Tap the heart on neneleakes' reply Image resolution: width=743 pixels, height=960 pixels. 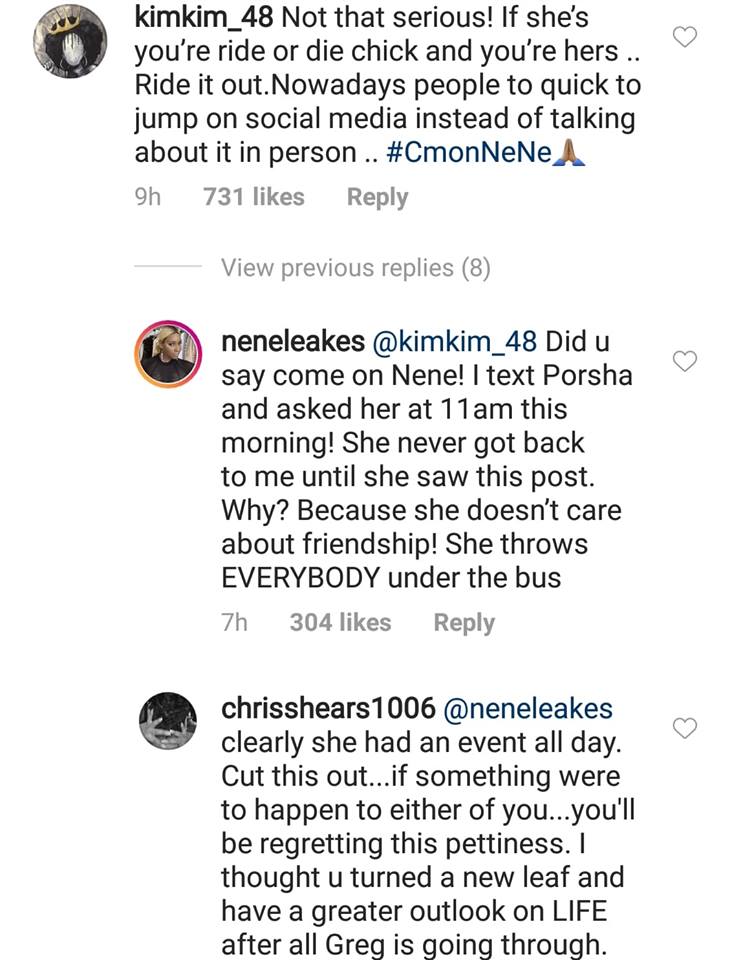coord(685,361)
